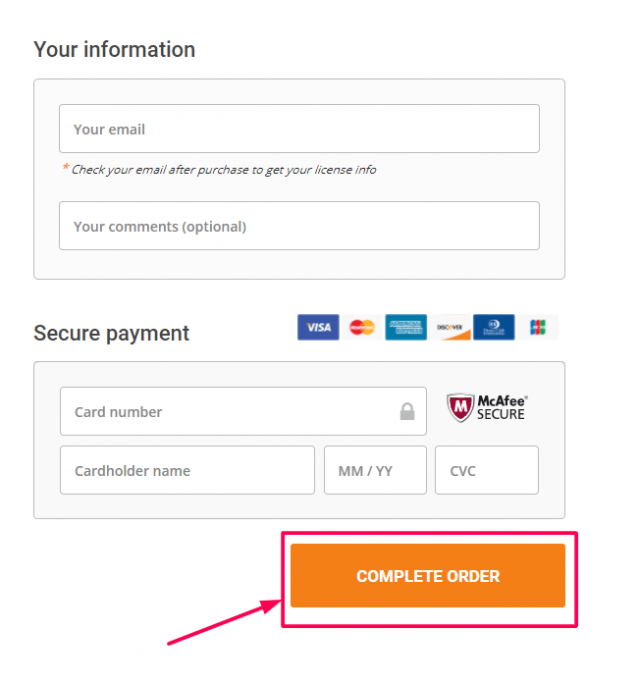Click the Discover card logo
The height and width of the screenshot is (683, 640).
(450, 327)
